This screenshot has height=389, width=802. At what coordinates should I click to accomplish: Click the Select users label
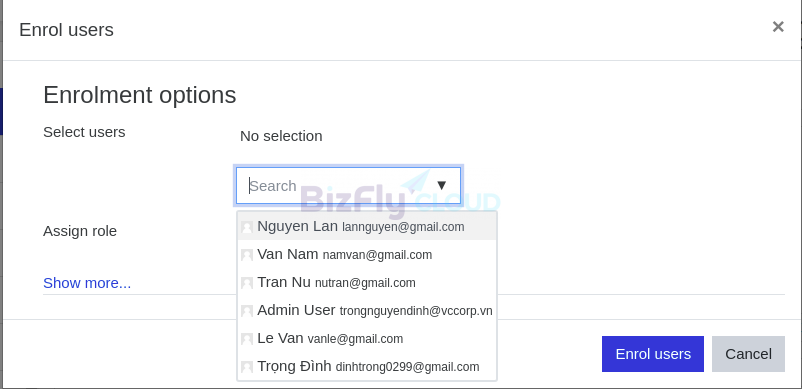coord(84,132)
